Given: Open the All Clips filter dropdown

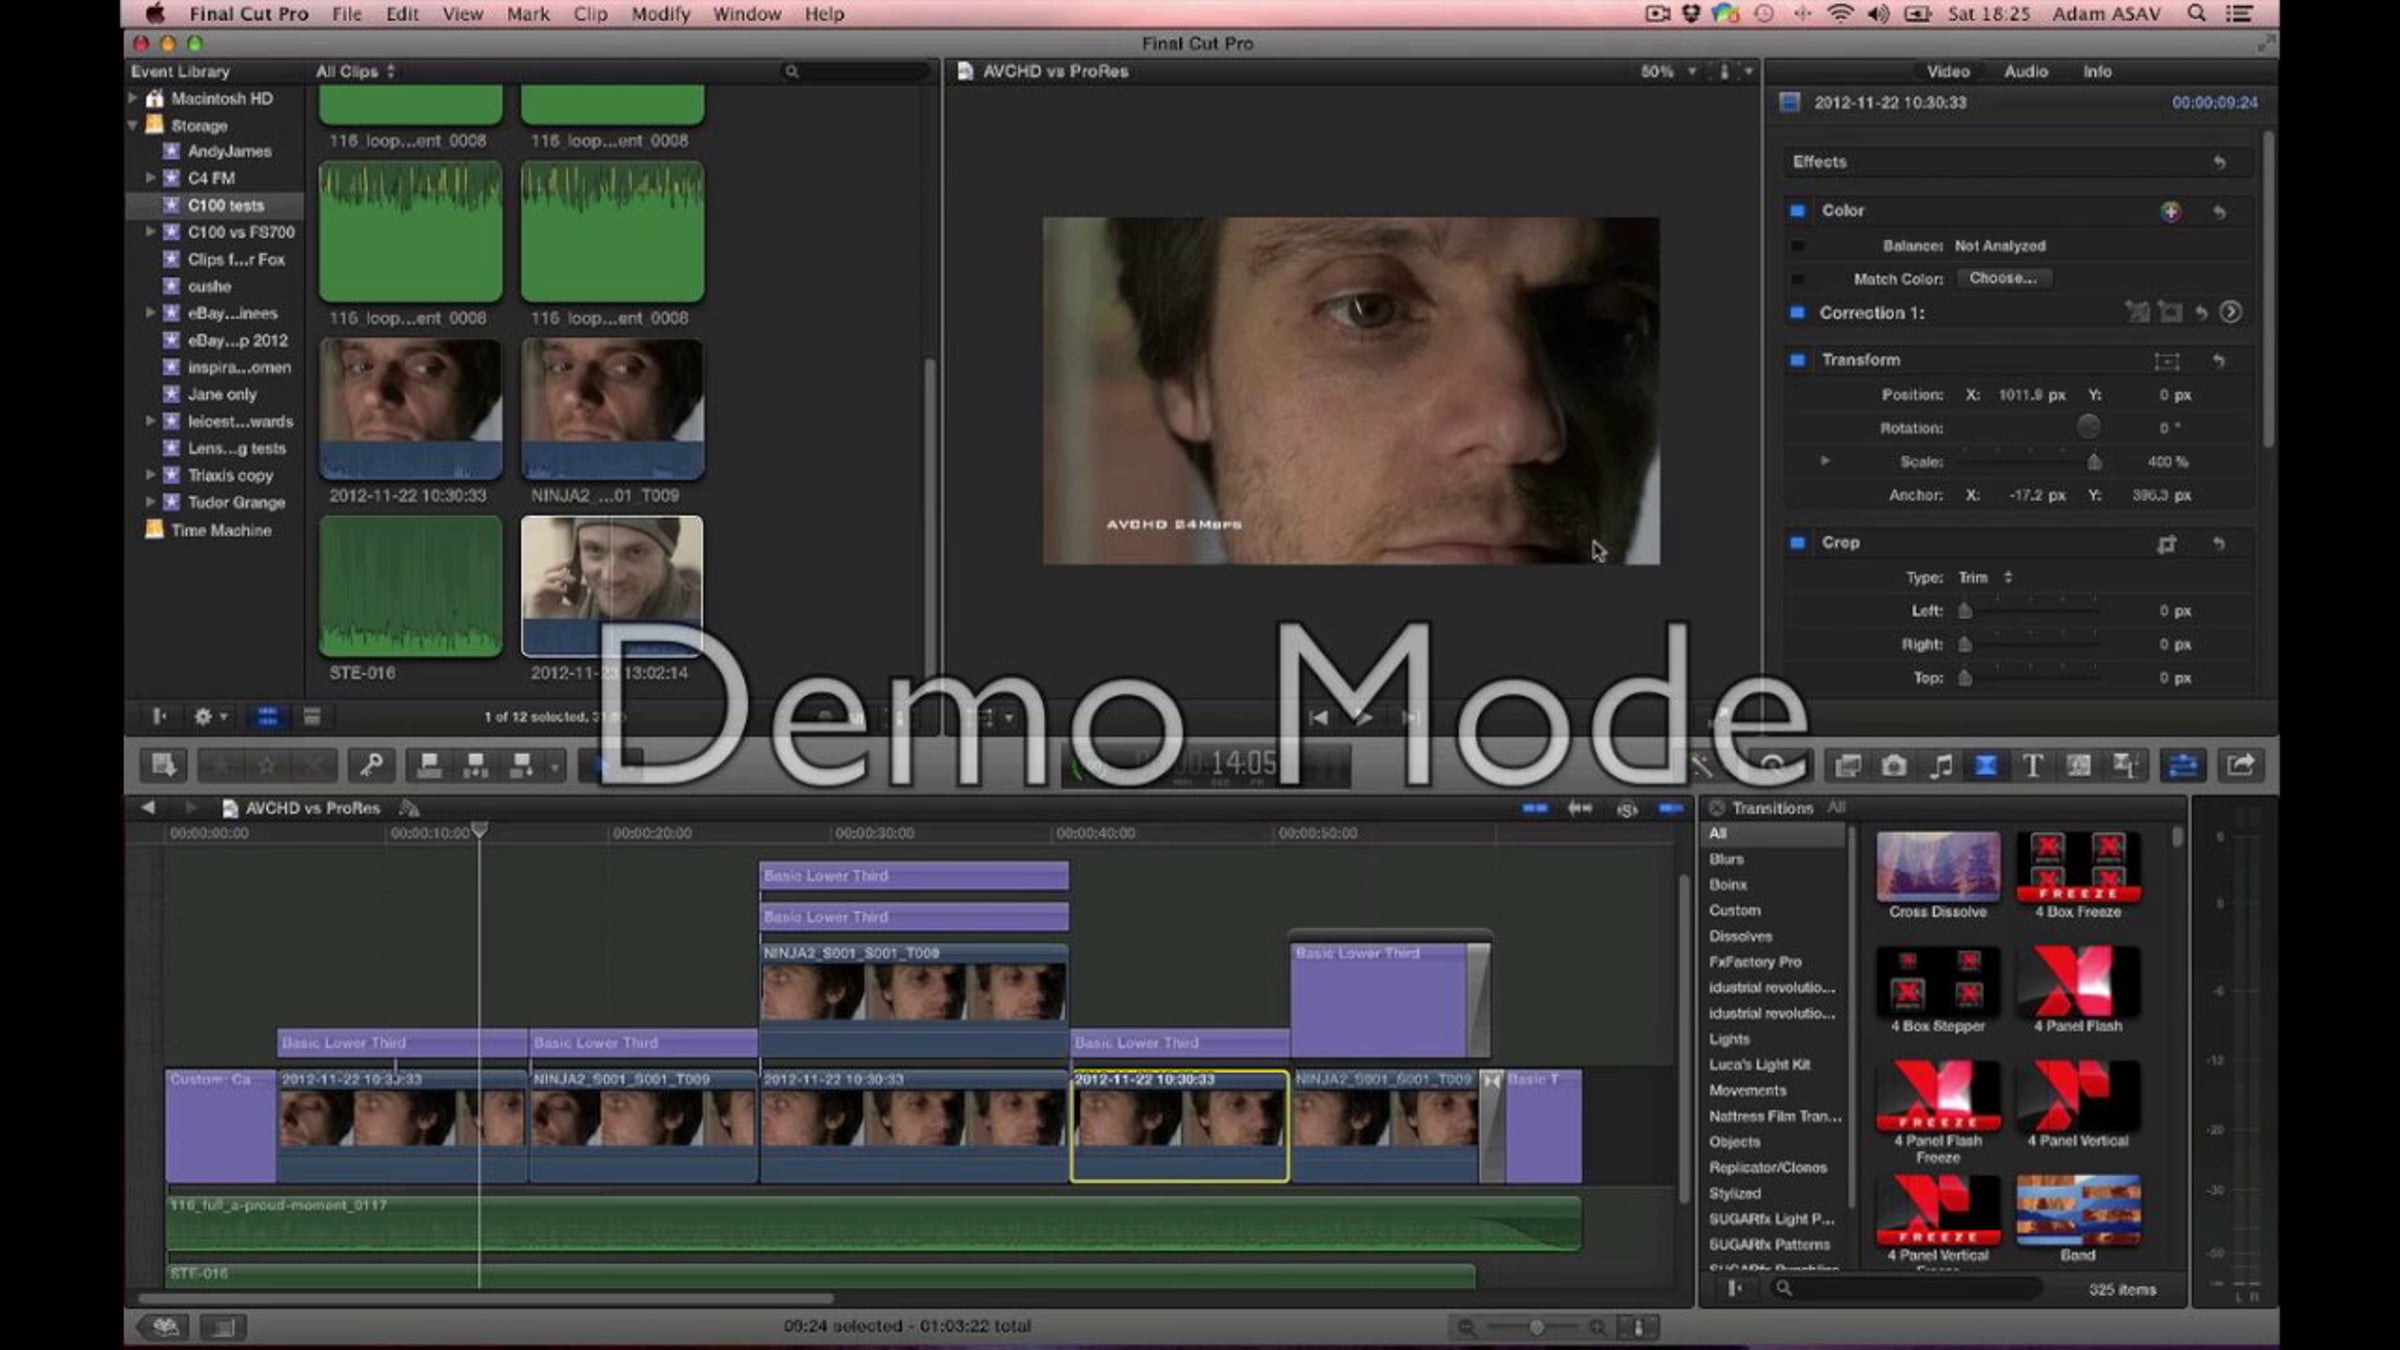Looking at the screenshot, I should tap(355, 72).
